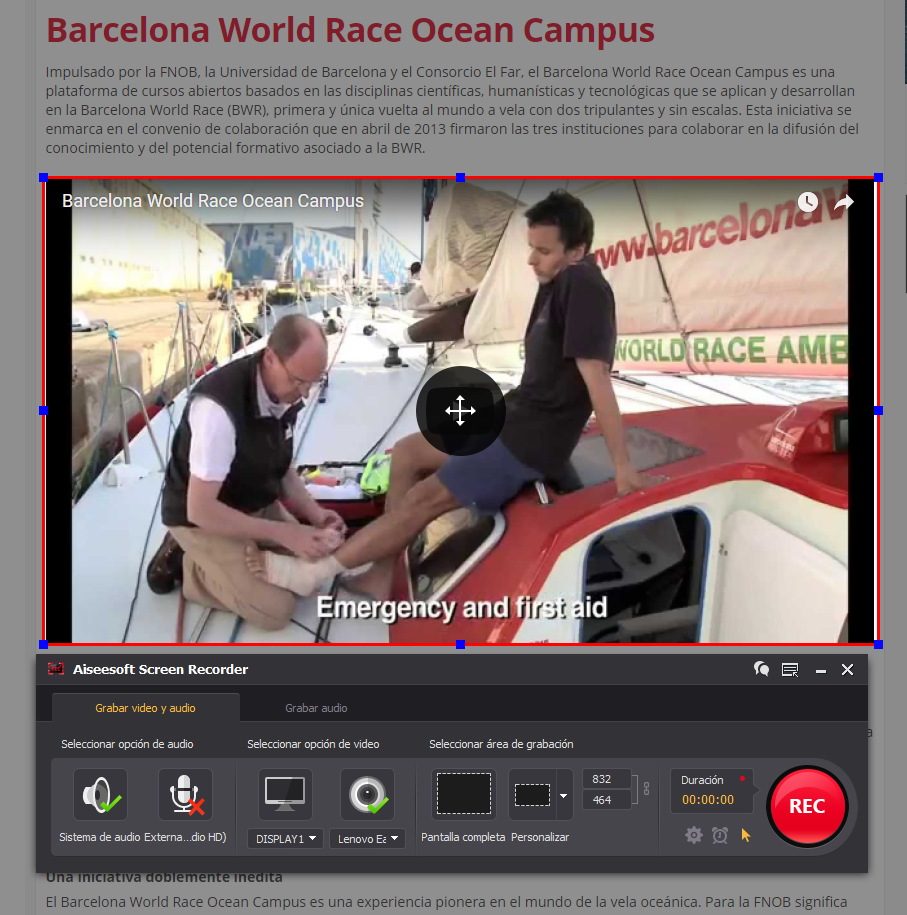Toggle the aspect ratio lock icon
This screenshot has height=915, width=907.
646,789
